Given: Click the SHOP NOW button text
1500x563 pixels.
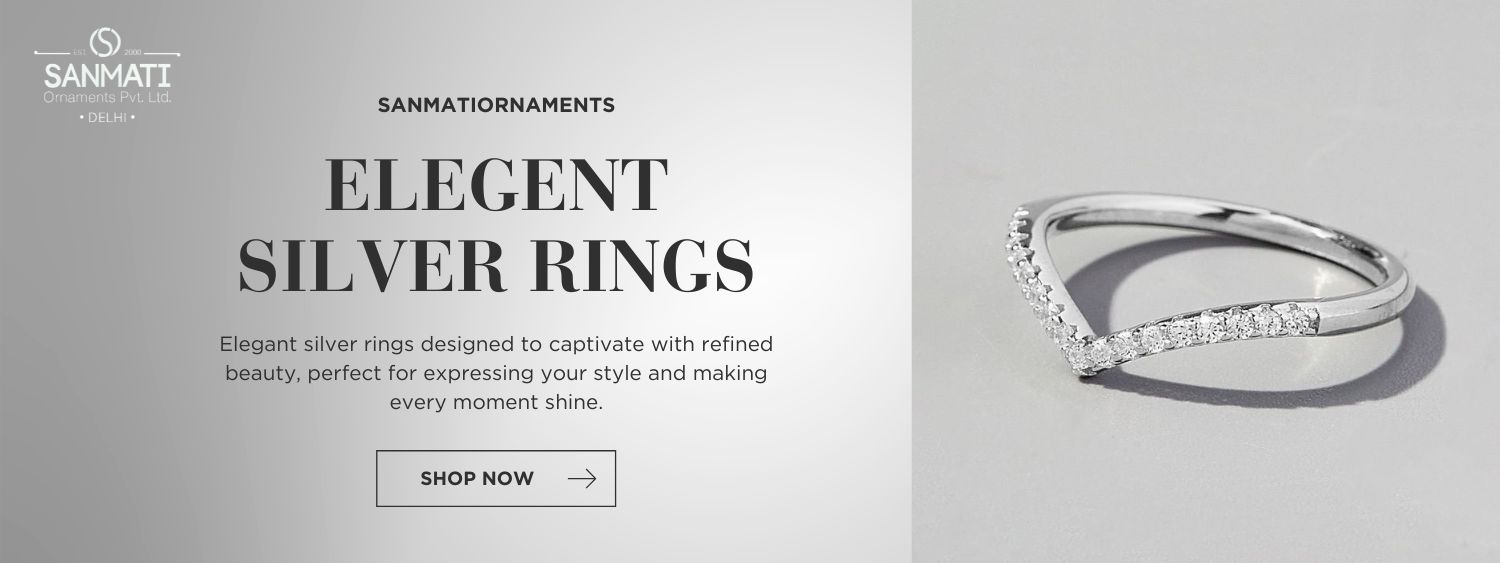Looking at the screenshot, I should coord(477,478).
